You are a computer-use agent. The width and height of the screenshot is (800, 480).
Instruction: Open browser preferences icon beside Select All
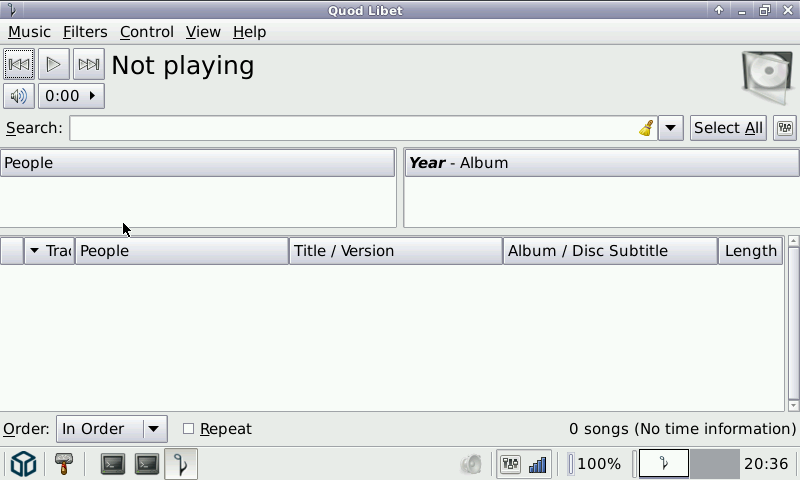(x=784, y=128)
